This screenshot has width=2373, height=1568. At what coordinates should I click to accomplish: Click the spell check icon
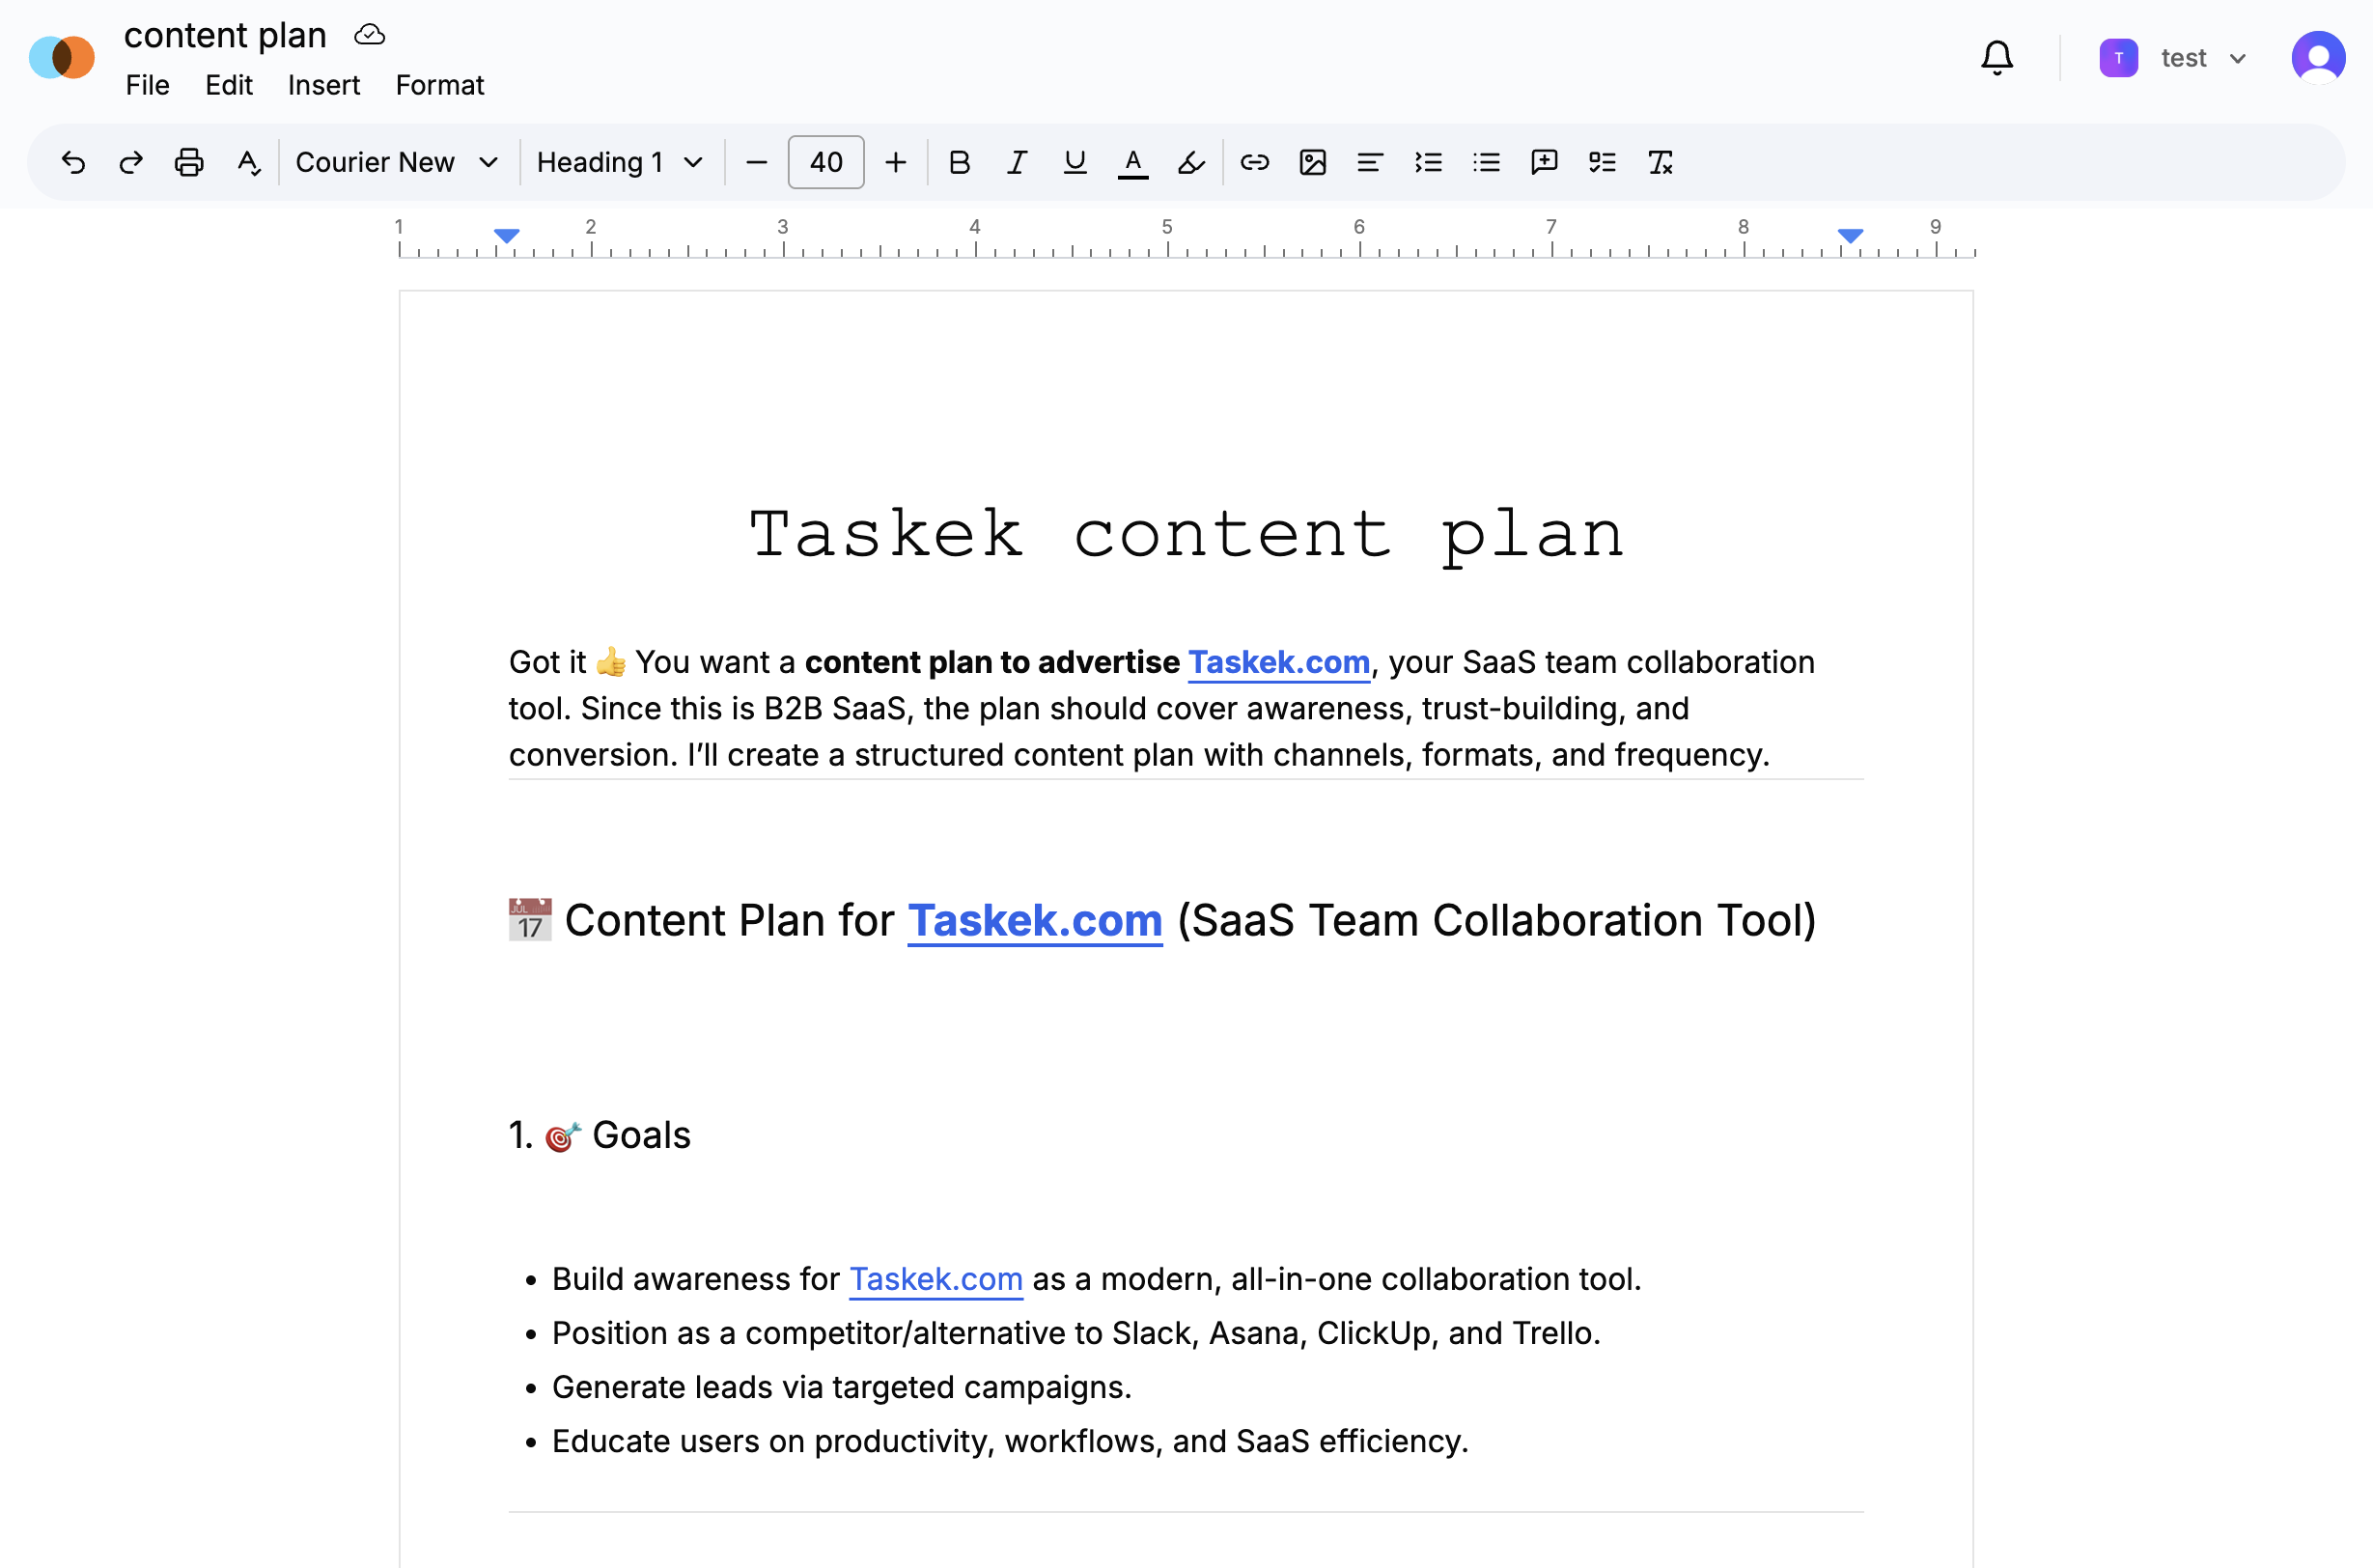click(x=248, y=162)
